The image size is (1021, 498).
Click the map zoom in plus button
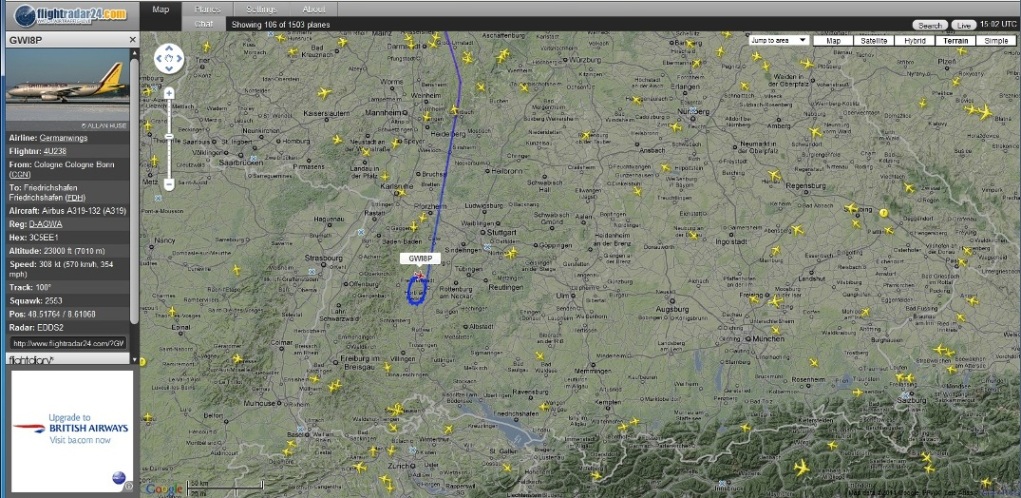169,93
